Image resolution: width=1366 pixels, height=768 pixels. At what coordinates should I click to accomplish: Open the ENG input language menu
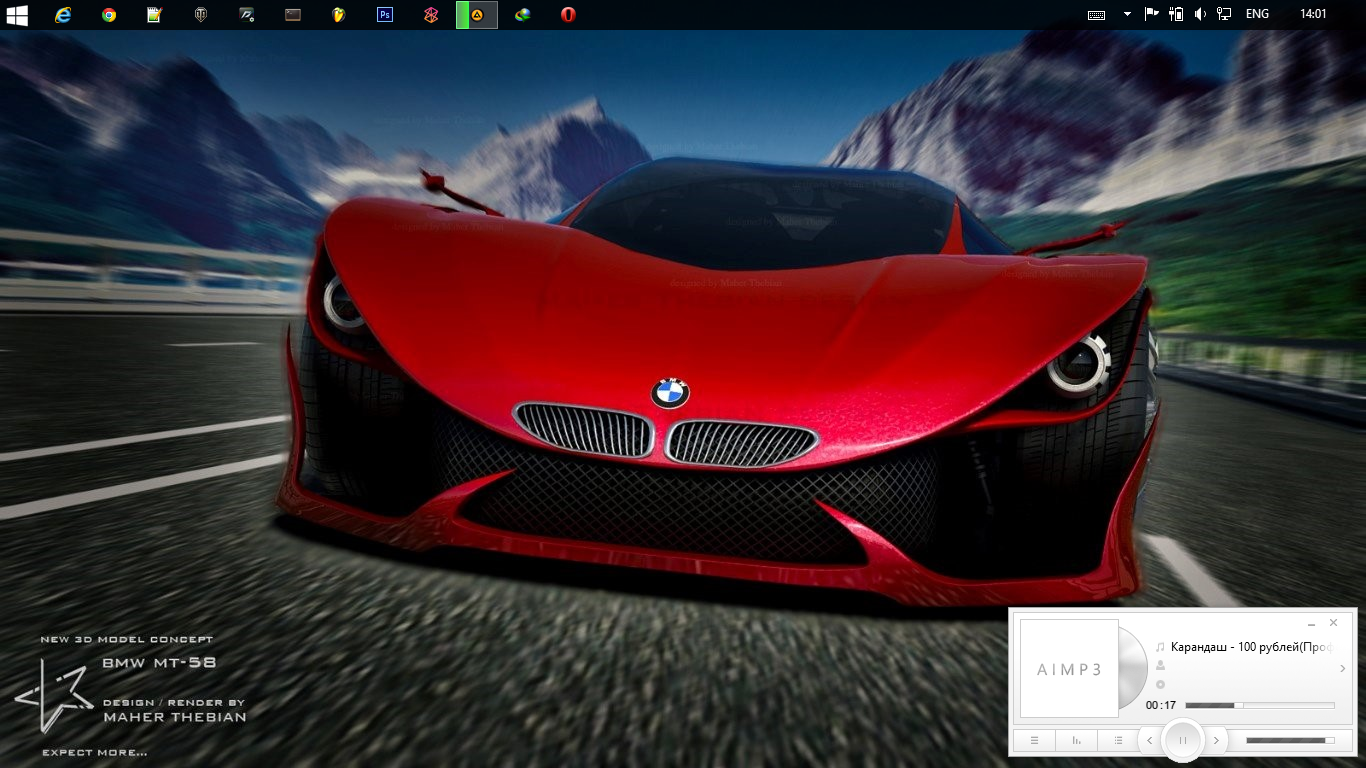pyautogui.click(x=1257, y=14)
